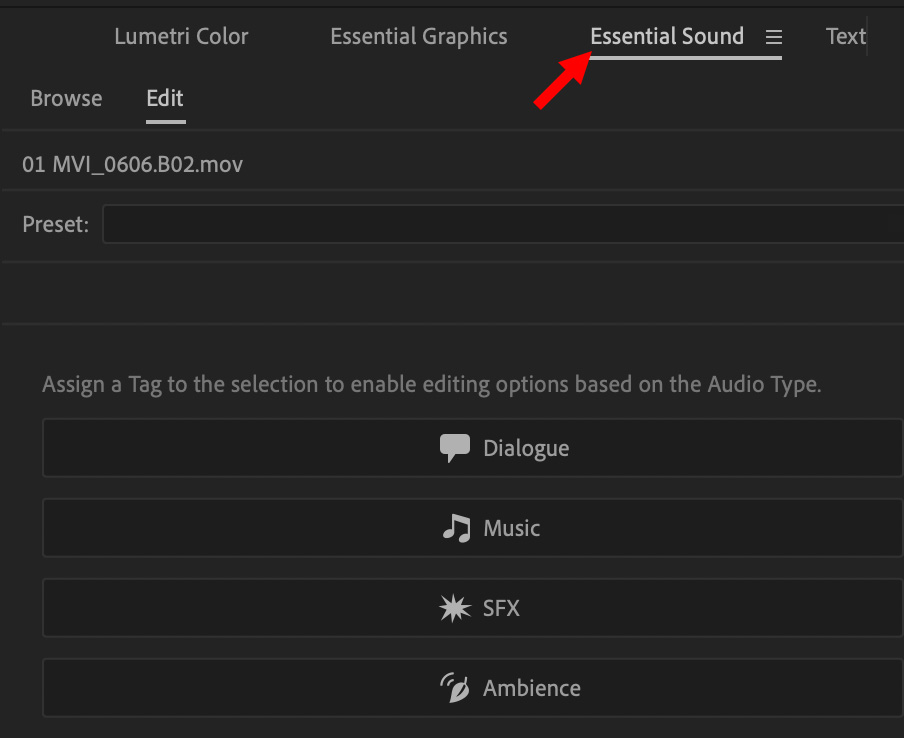Screen dimensions: 904x738
Task: Switch to the Lumetri Color tab
Action: pos(181,37)
